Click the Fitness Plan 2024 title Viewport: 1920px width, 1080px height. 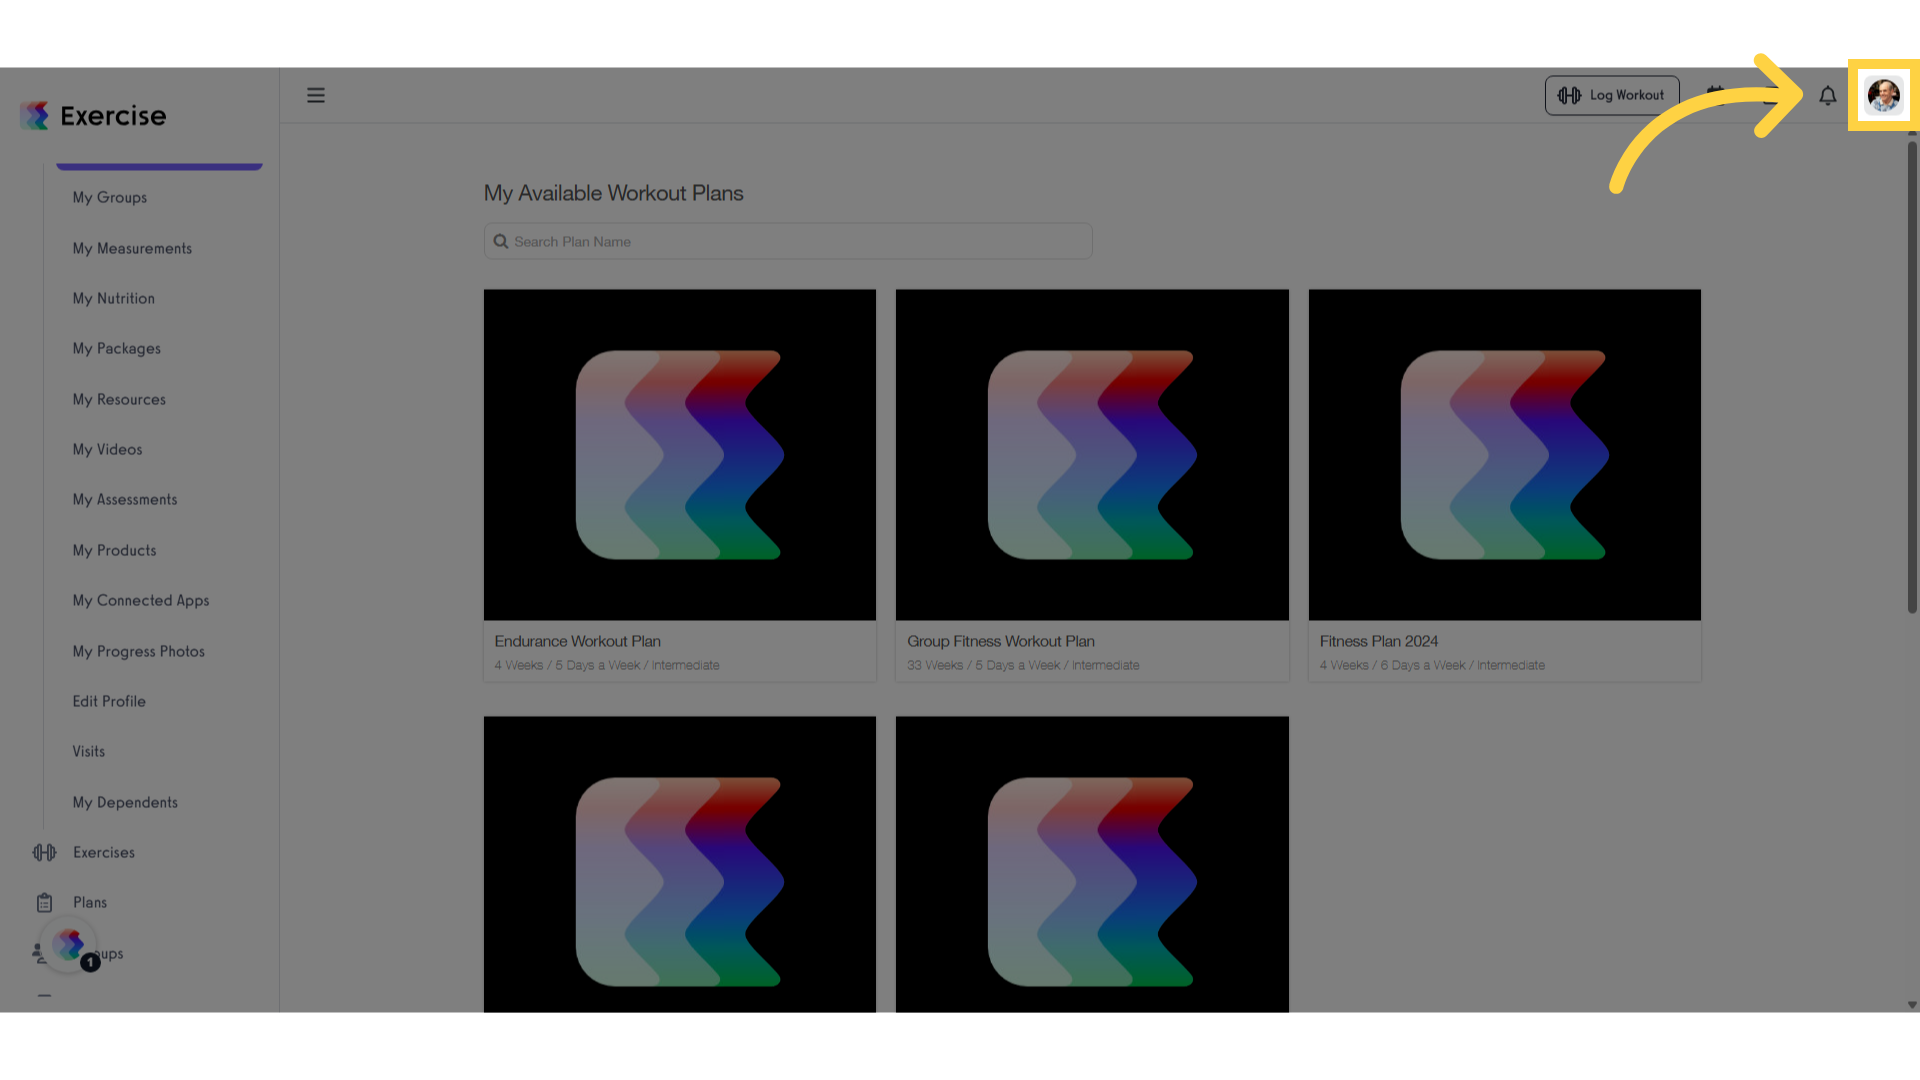click(1379, 641)
